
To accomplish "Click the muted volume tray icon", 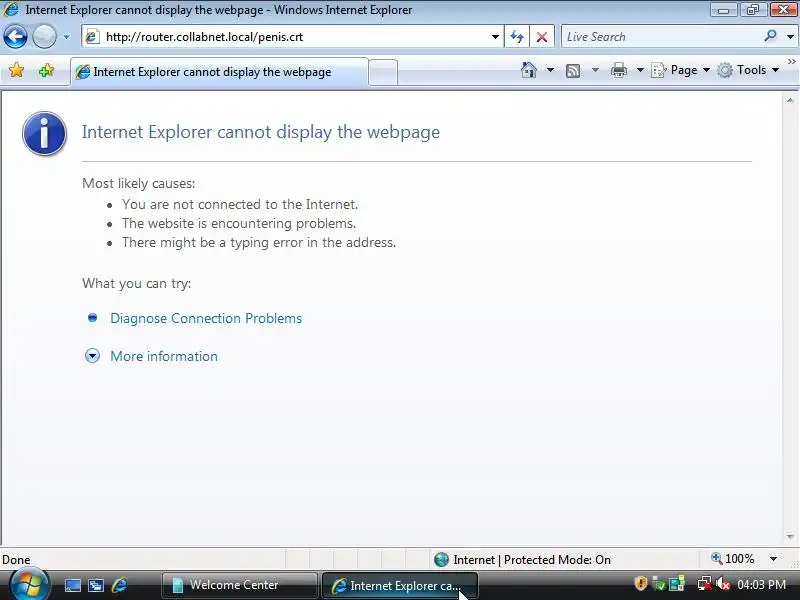I will 722,584.
